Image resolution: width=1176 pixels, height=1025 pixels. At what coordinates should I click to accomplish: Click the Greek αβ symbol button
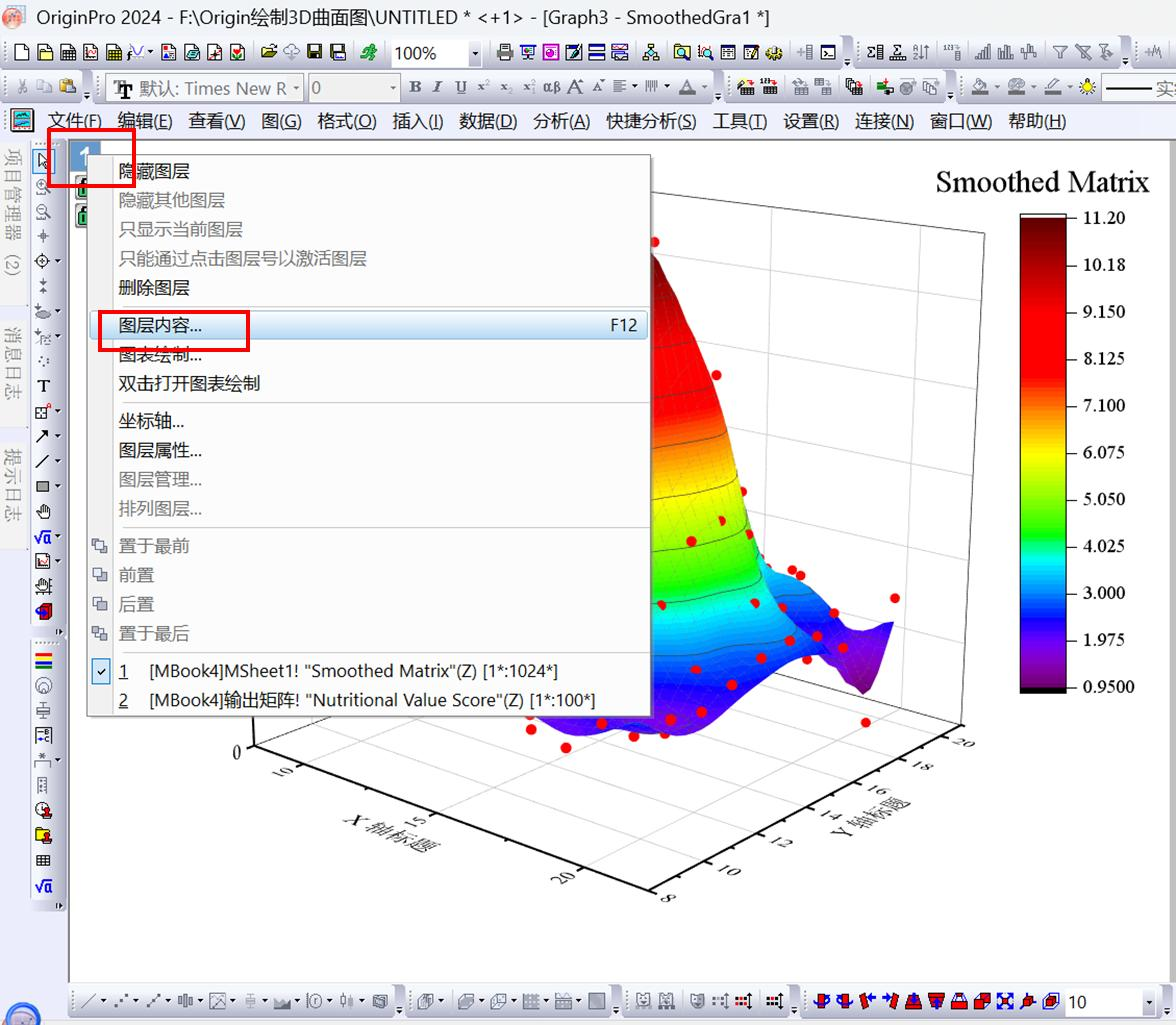[551, 88]
